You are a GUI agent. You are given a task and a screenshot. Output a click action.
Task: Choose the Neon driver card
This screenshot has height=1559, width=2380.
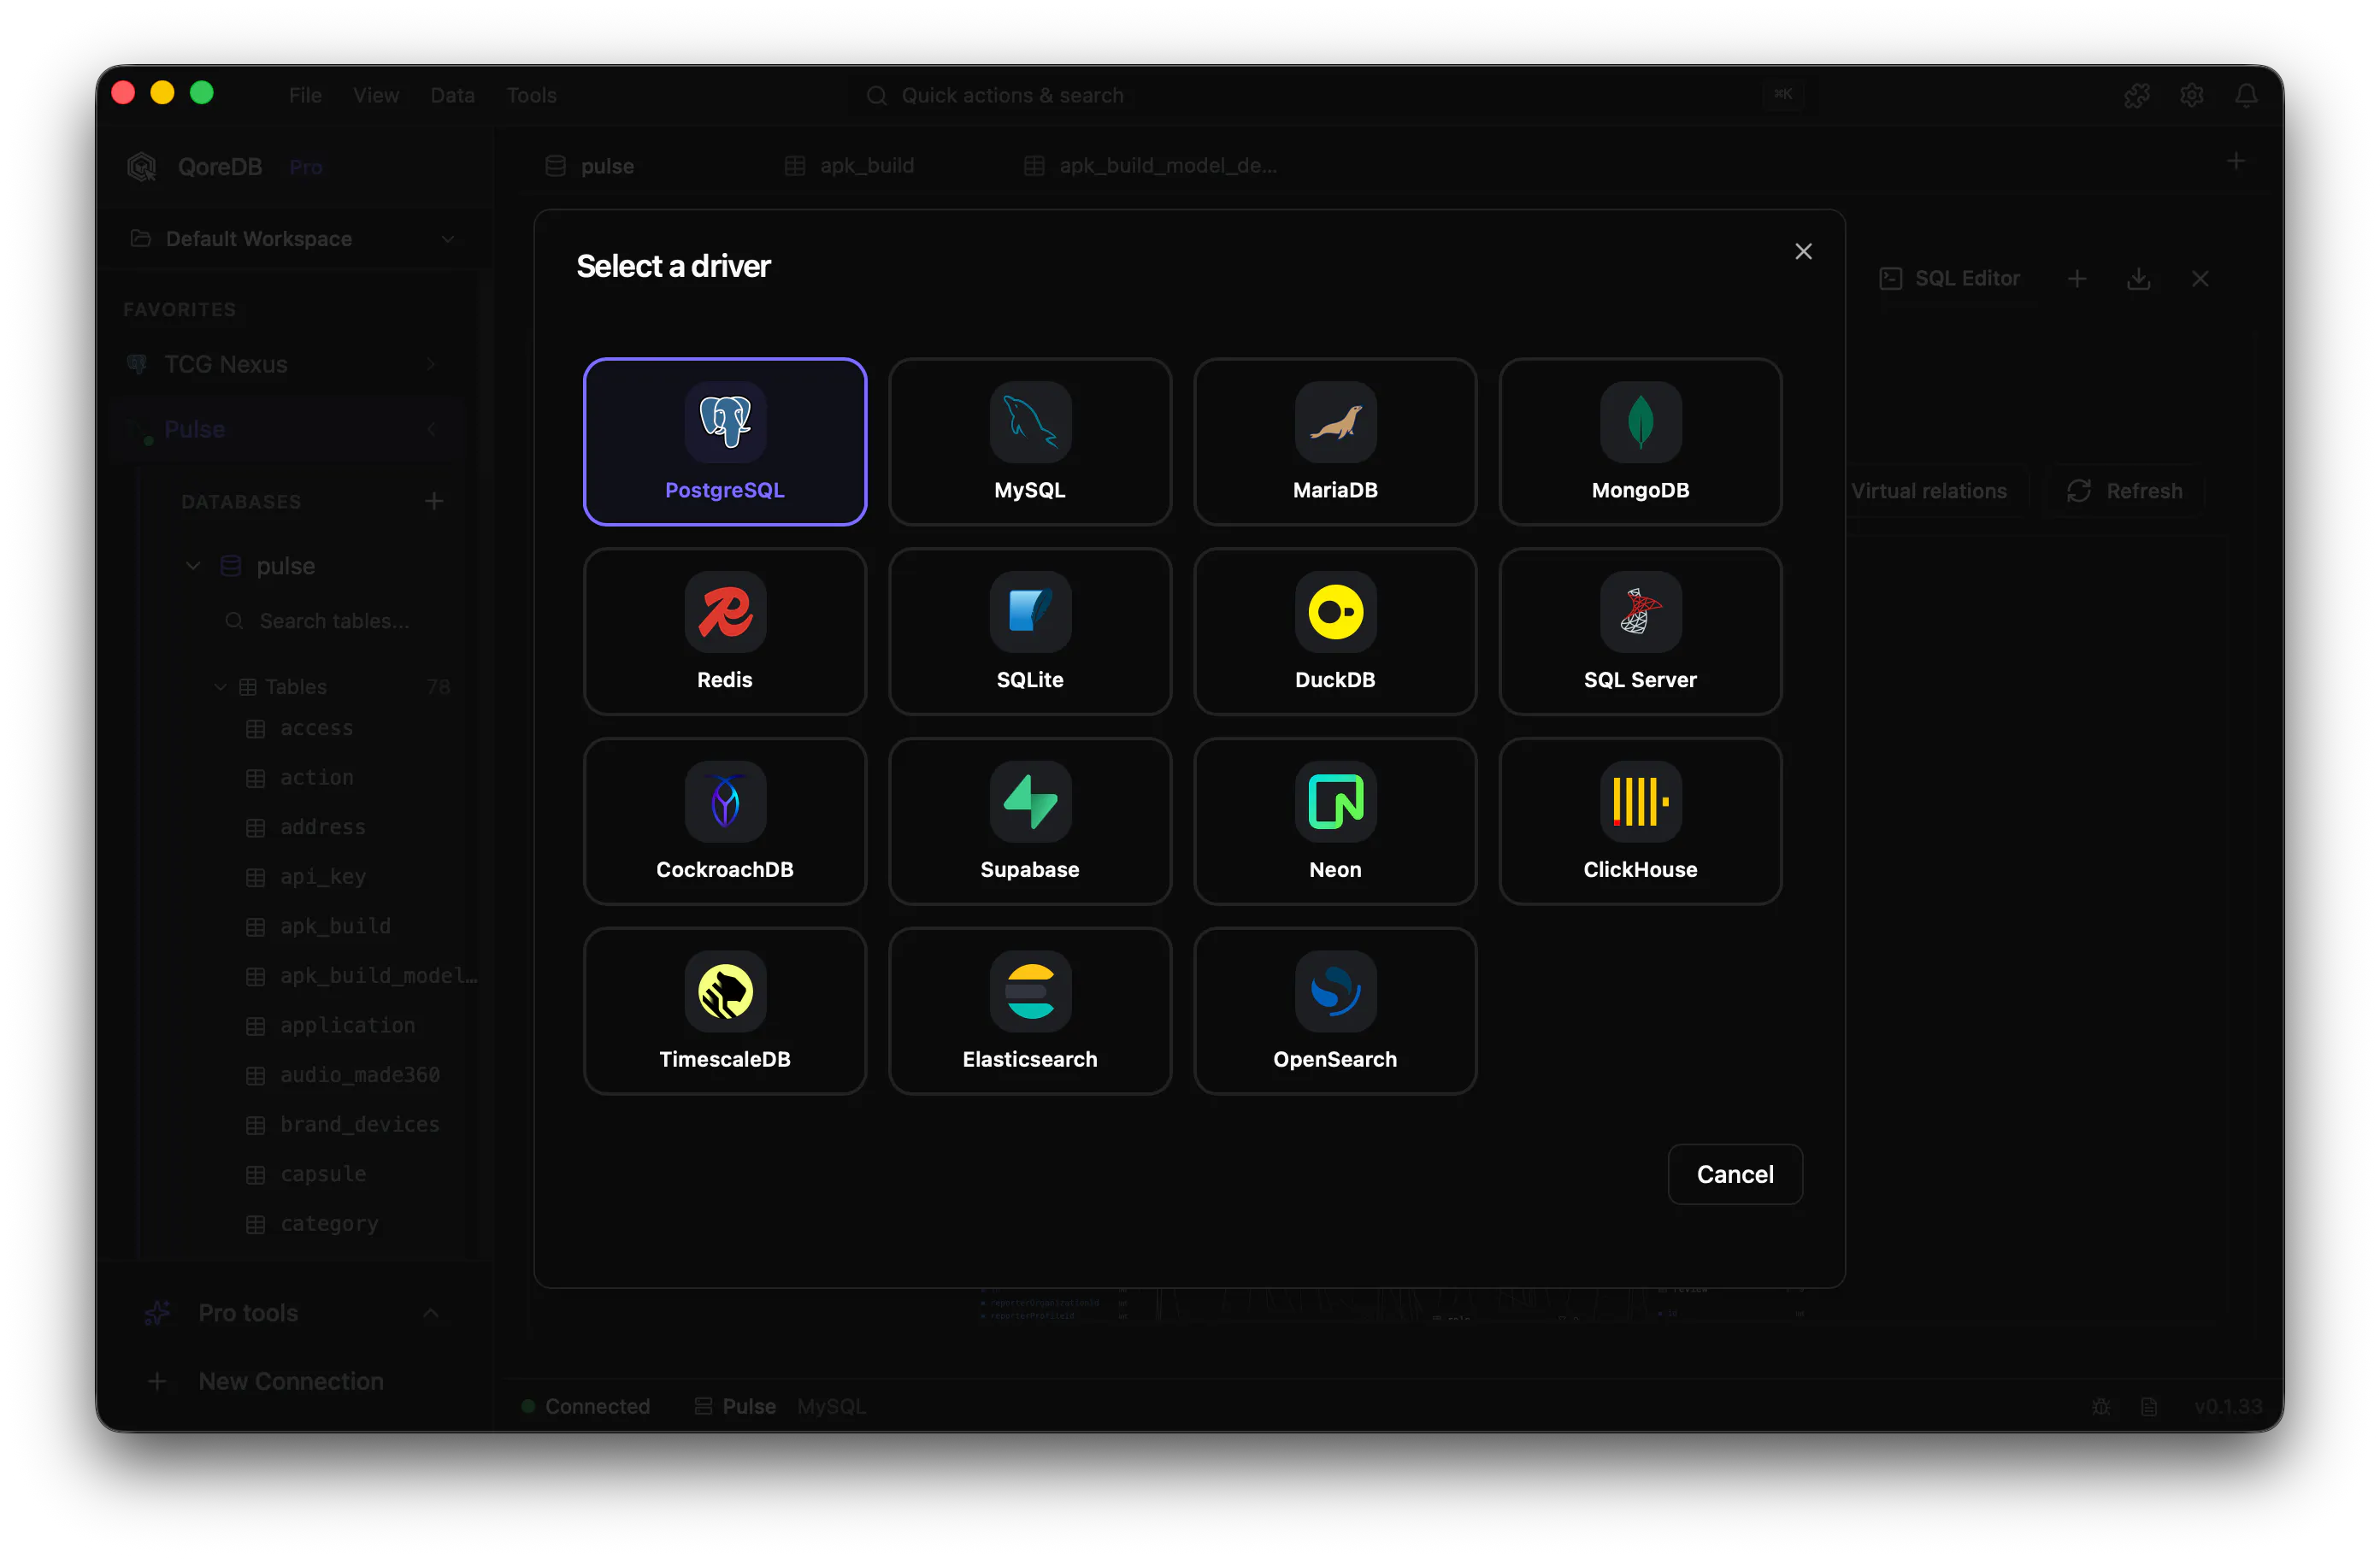click(1334, 821)
